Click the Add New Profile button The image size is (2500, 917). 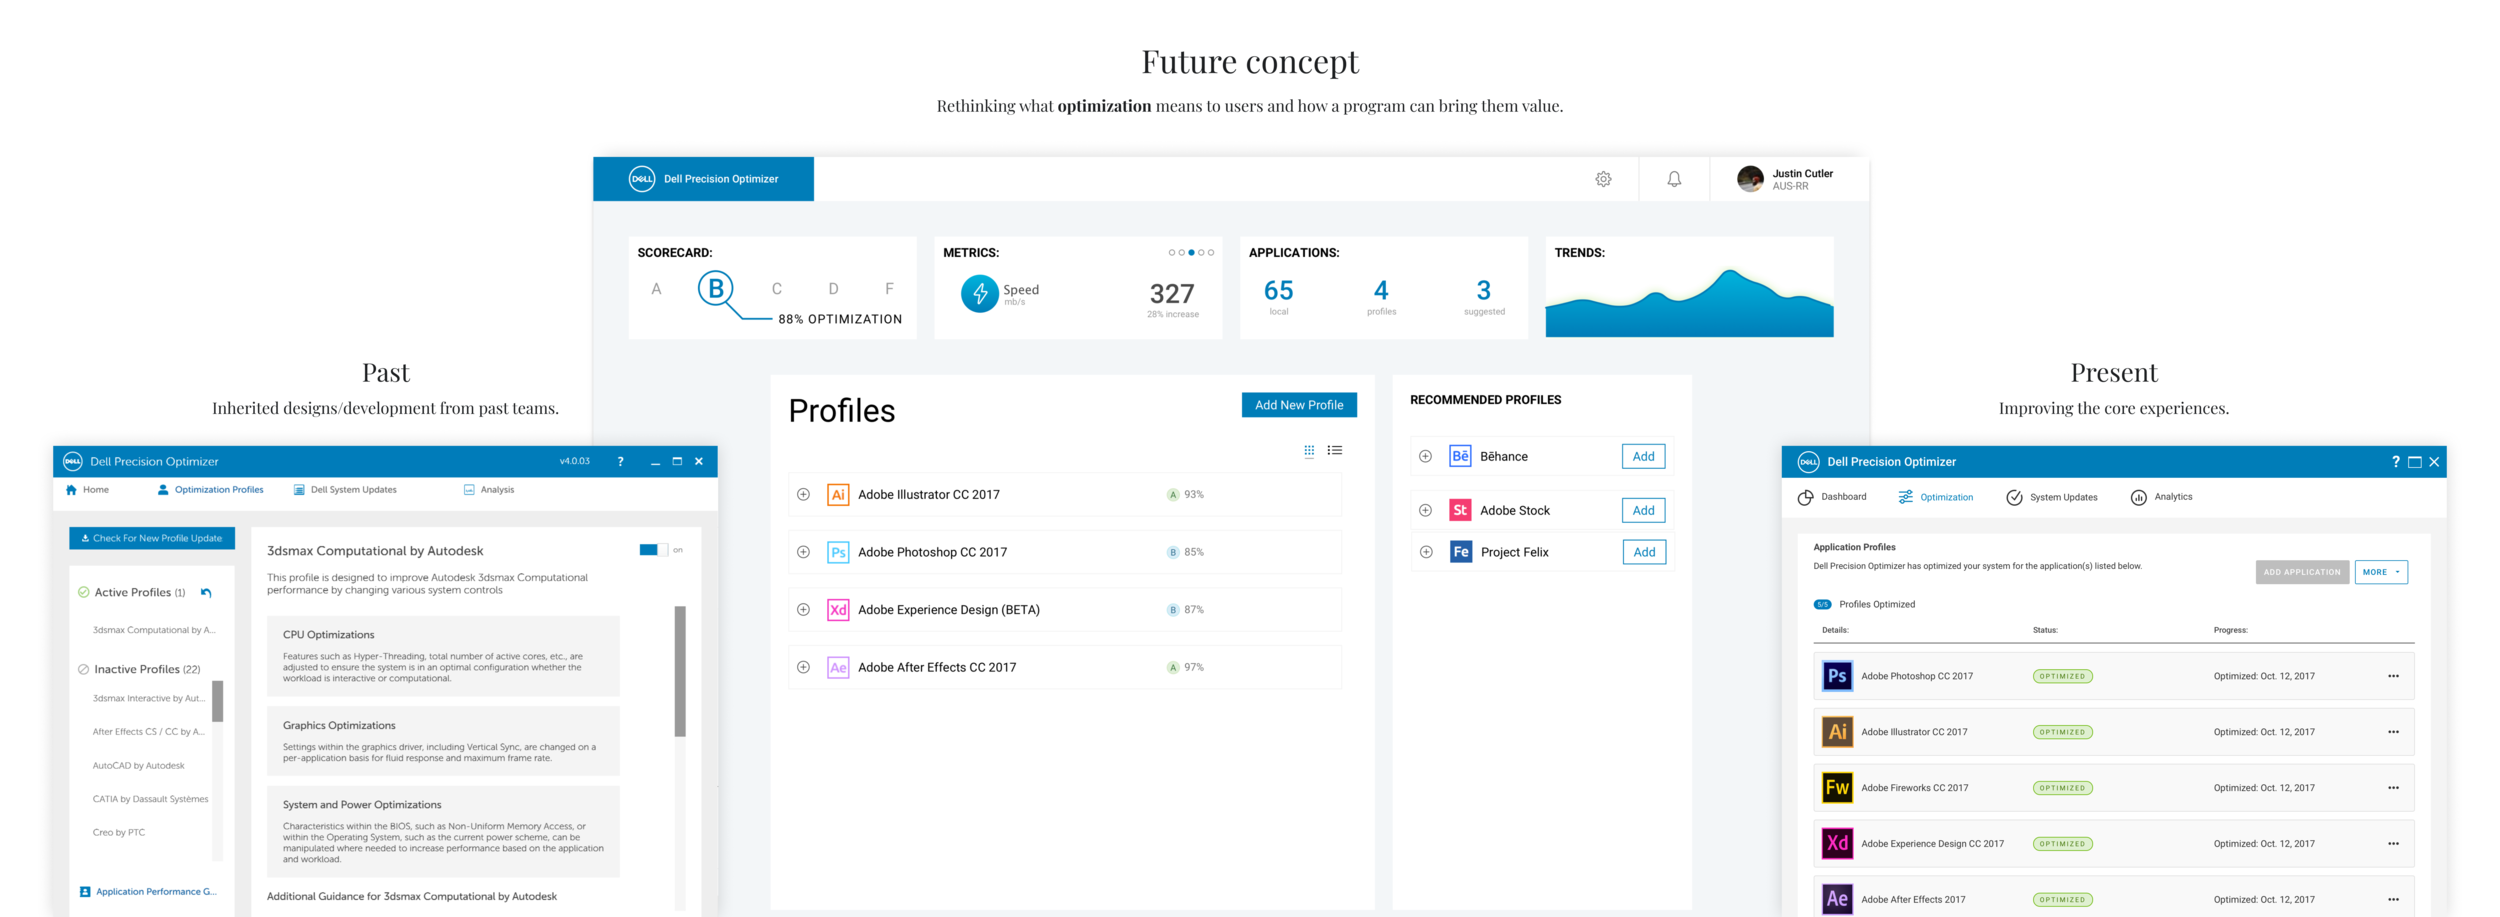click(x=1299, y=405)
